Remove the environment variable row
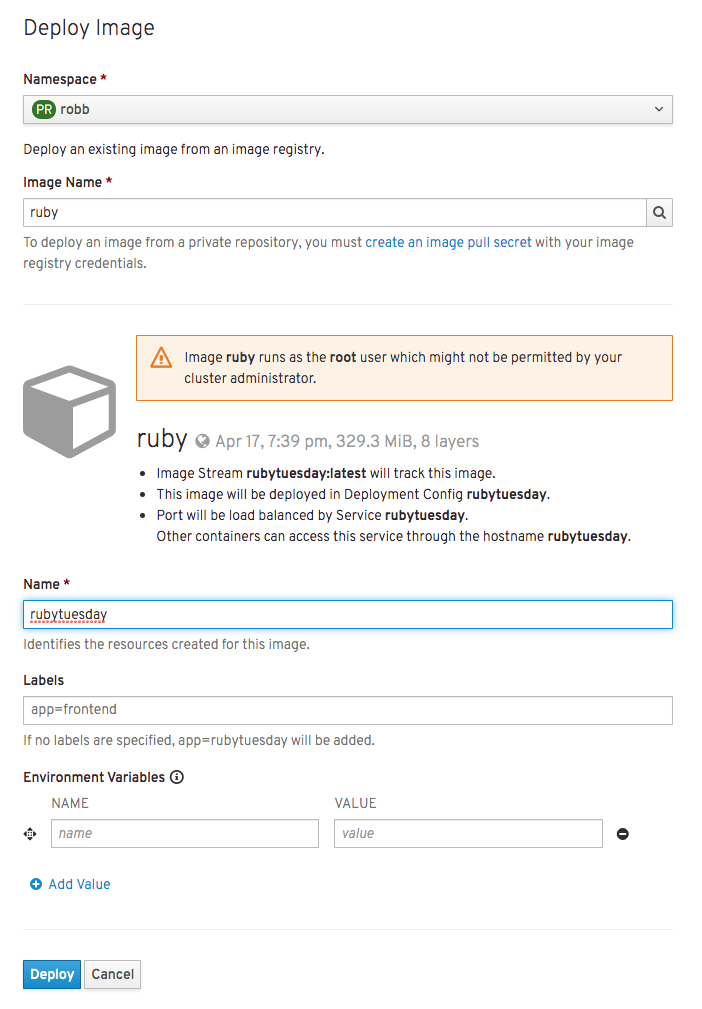 pos(622,834)
